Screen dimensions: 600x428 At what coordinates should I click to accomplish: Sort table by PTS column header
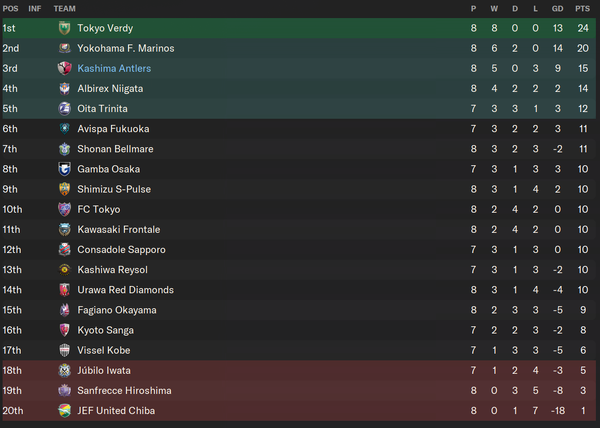click(582, 8)
